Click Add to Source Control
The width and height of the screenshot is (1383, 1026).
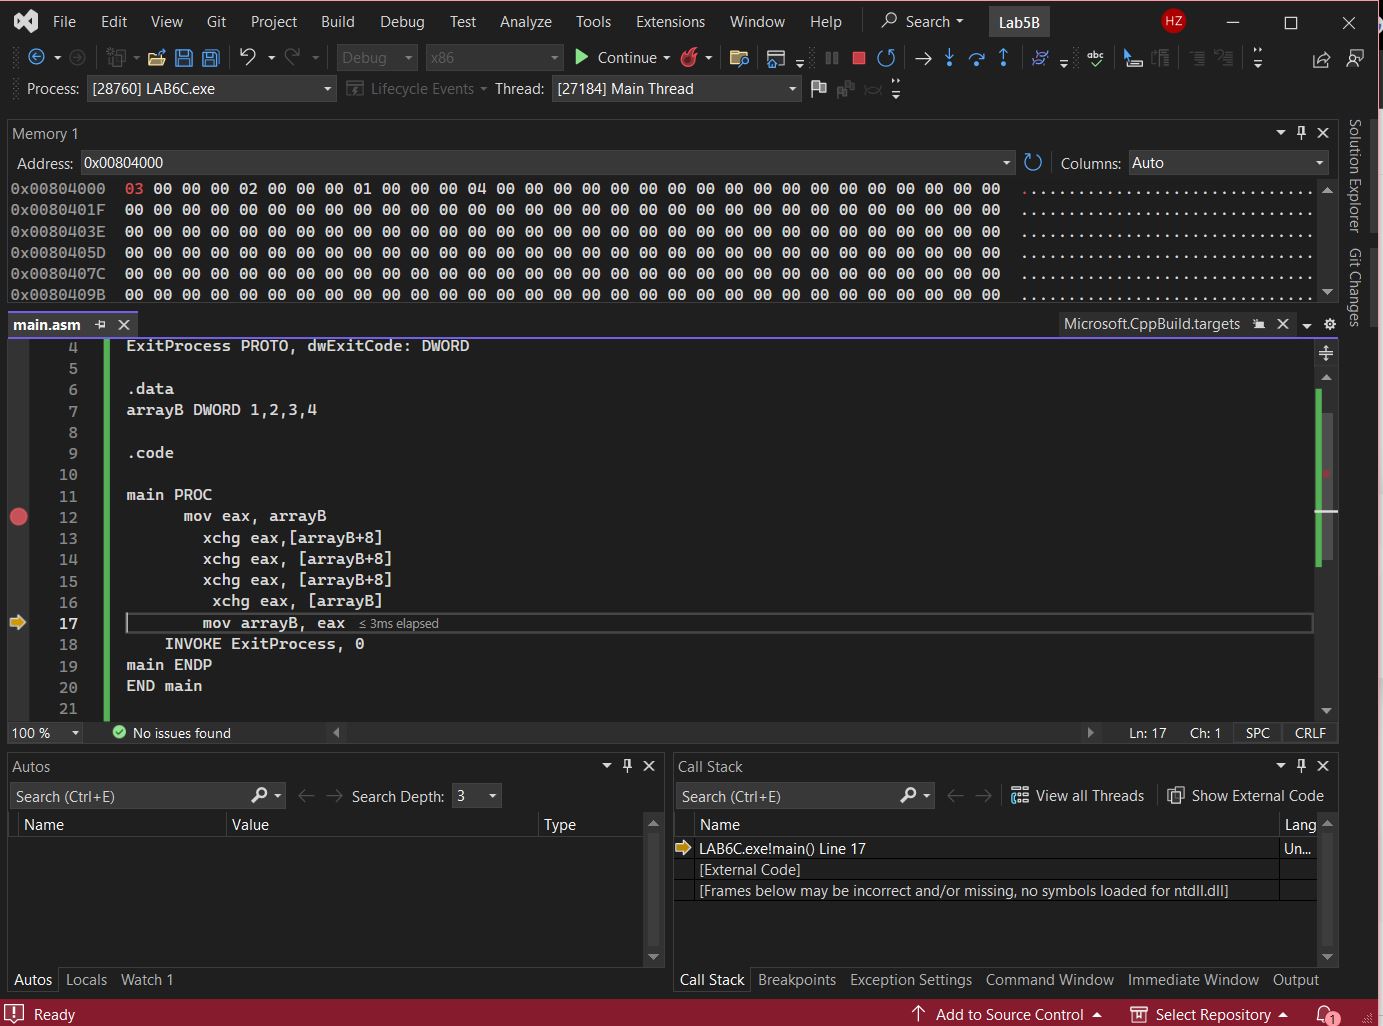pyautogui.click(x=1008, y=1014)
